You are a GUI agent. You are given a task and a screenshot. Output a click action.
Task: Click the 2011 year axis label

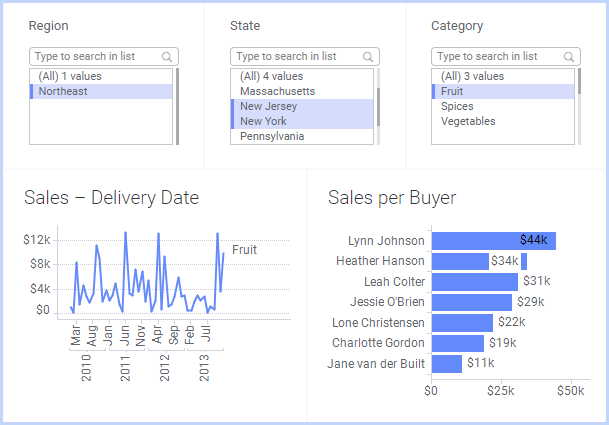pyautogui.click(x=125, y=368)
